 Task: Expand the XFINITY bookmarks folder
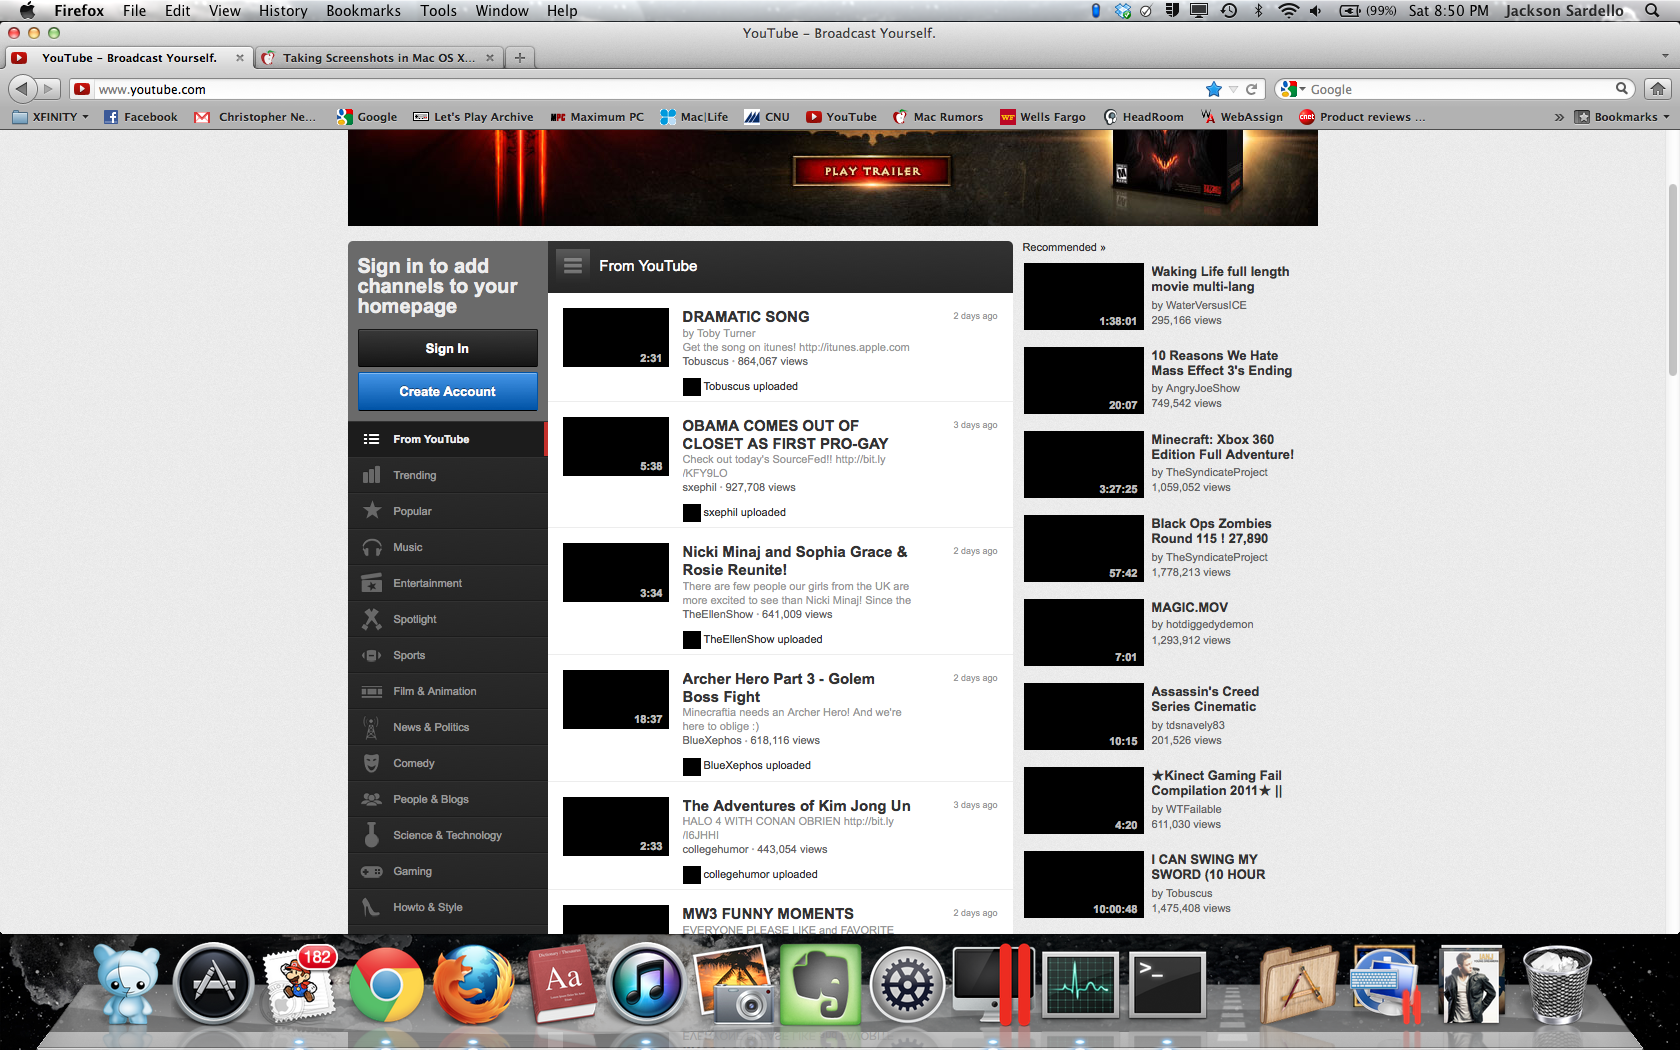pyautogui.click(x=50, y=117)
